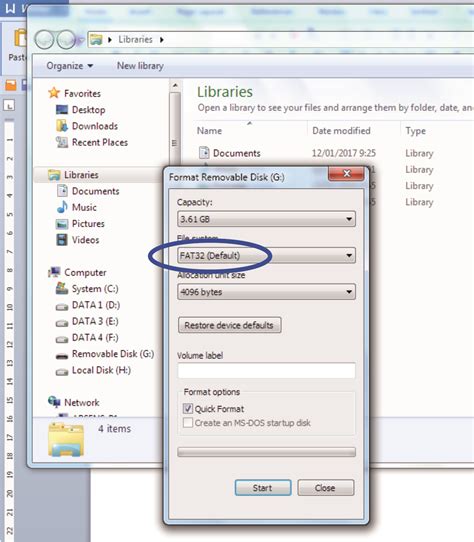The image size is (474, 542).
Task: Click the DATA 4 (F:) drive icon
Action: pos(62,339)
